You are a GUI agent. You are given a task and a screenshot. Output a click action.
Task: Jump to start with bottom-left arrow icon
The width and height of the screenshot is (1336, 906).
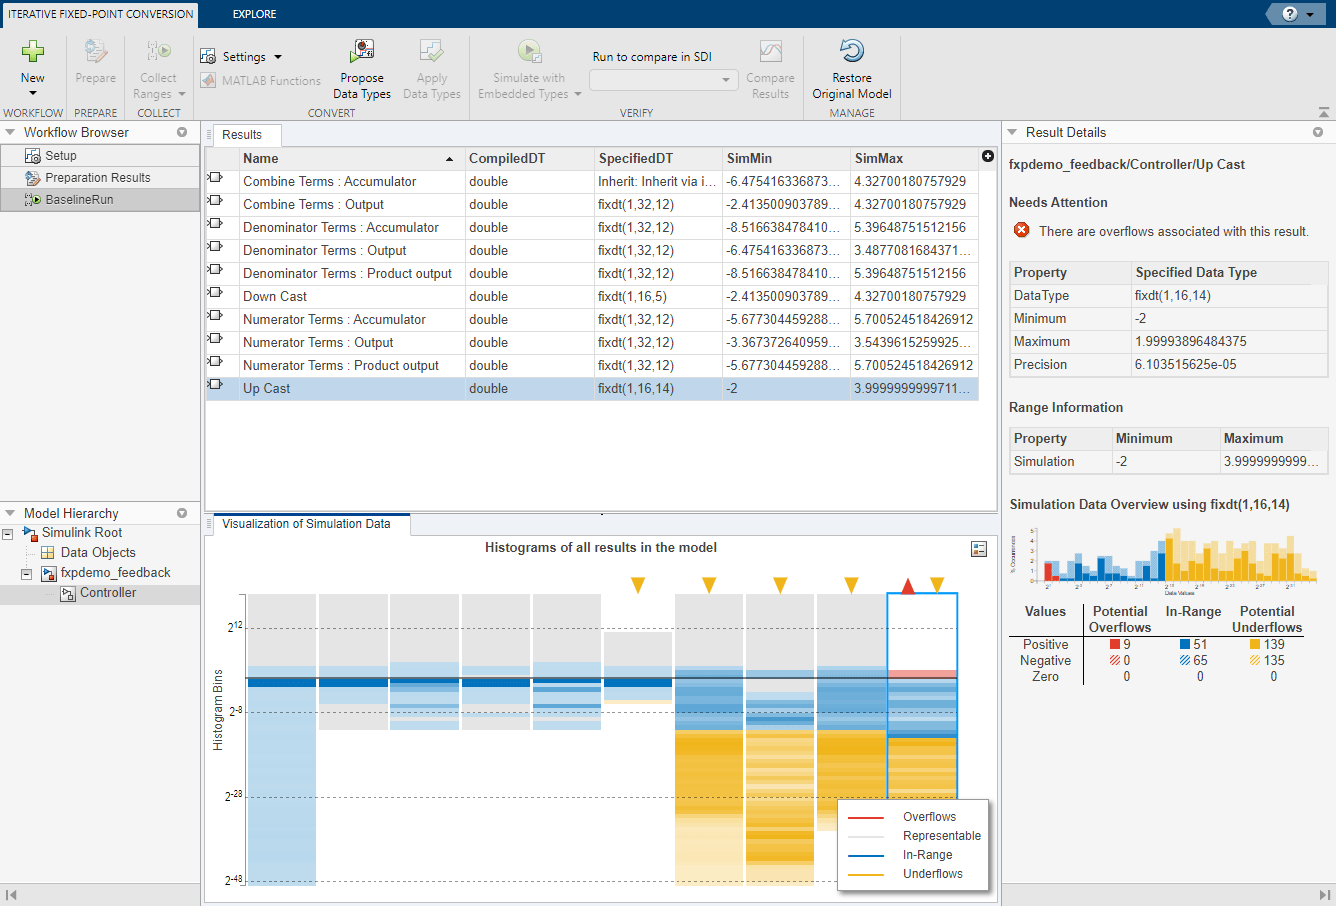tap(10, 895)
